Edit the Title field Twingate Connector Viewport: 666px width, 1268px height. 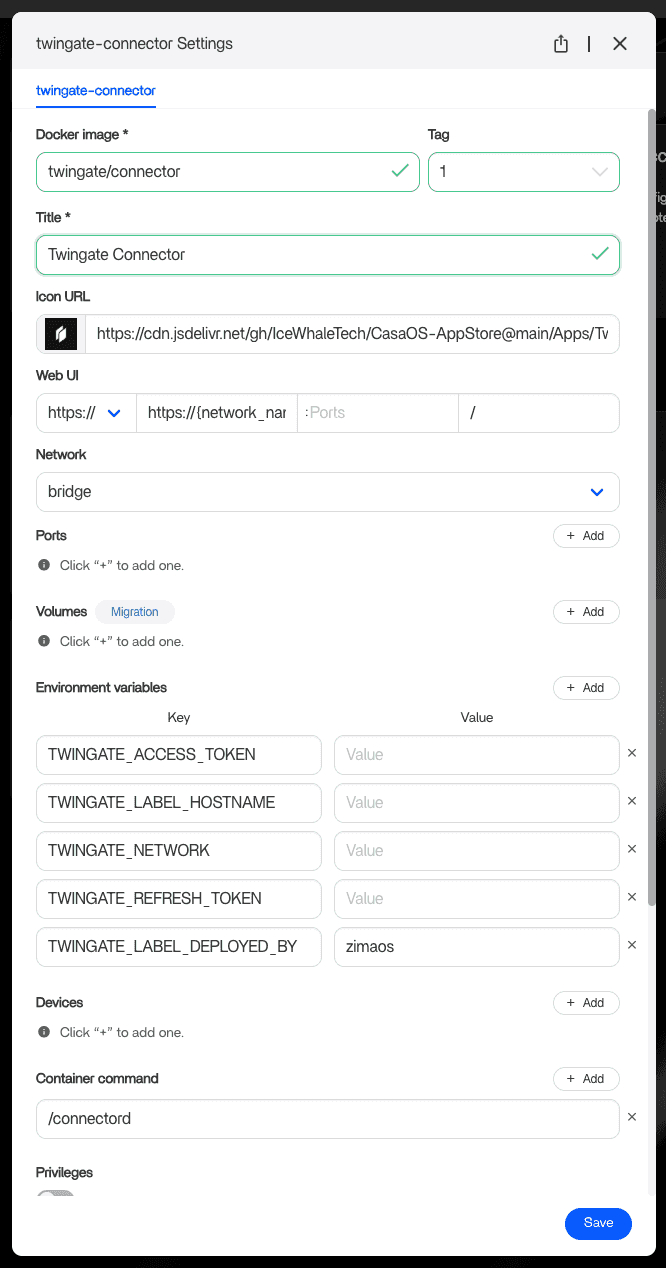coord(328,254)
